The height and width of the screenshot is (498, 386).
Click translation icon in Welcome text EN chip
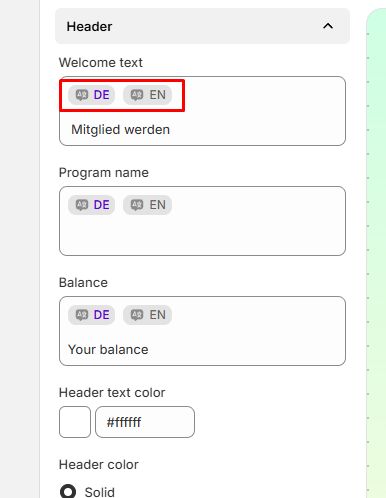pos(137,95)
